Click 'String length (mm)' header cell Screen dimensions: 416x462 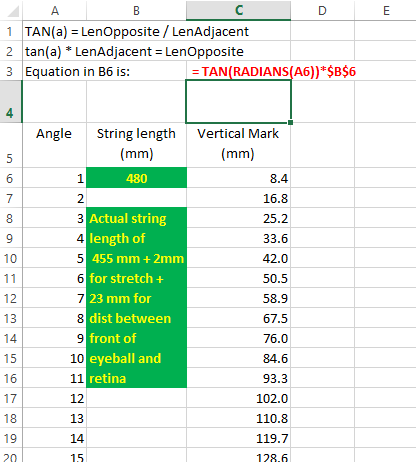tap(136, 145)
